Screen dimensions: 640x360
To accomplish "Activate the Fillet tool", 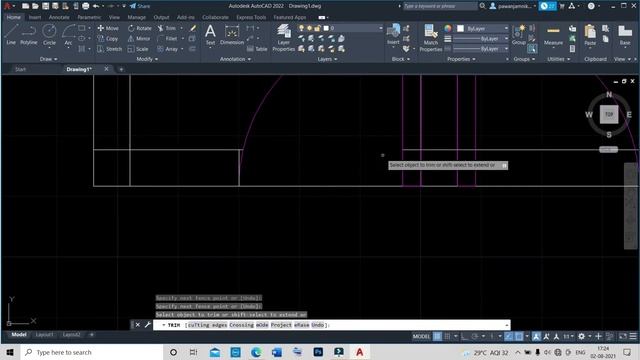I will click(x=168, y=38).
